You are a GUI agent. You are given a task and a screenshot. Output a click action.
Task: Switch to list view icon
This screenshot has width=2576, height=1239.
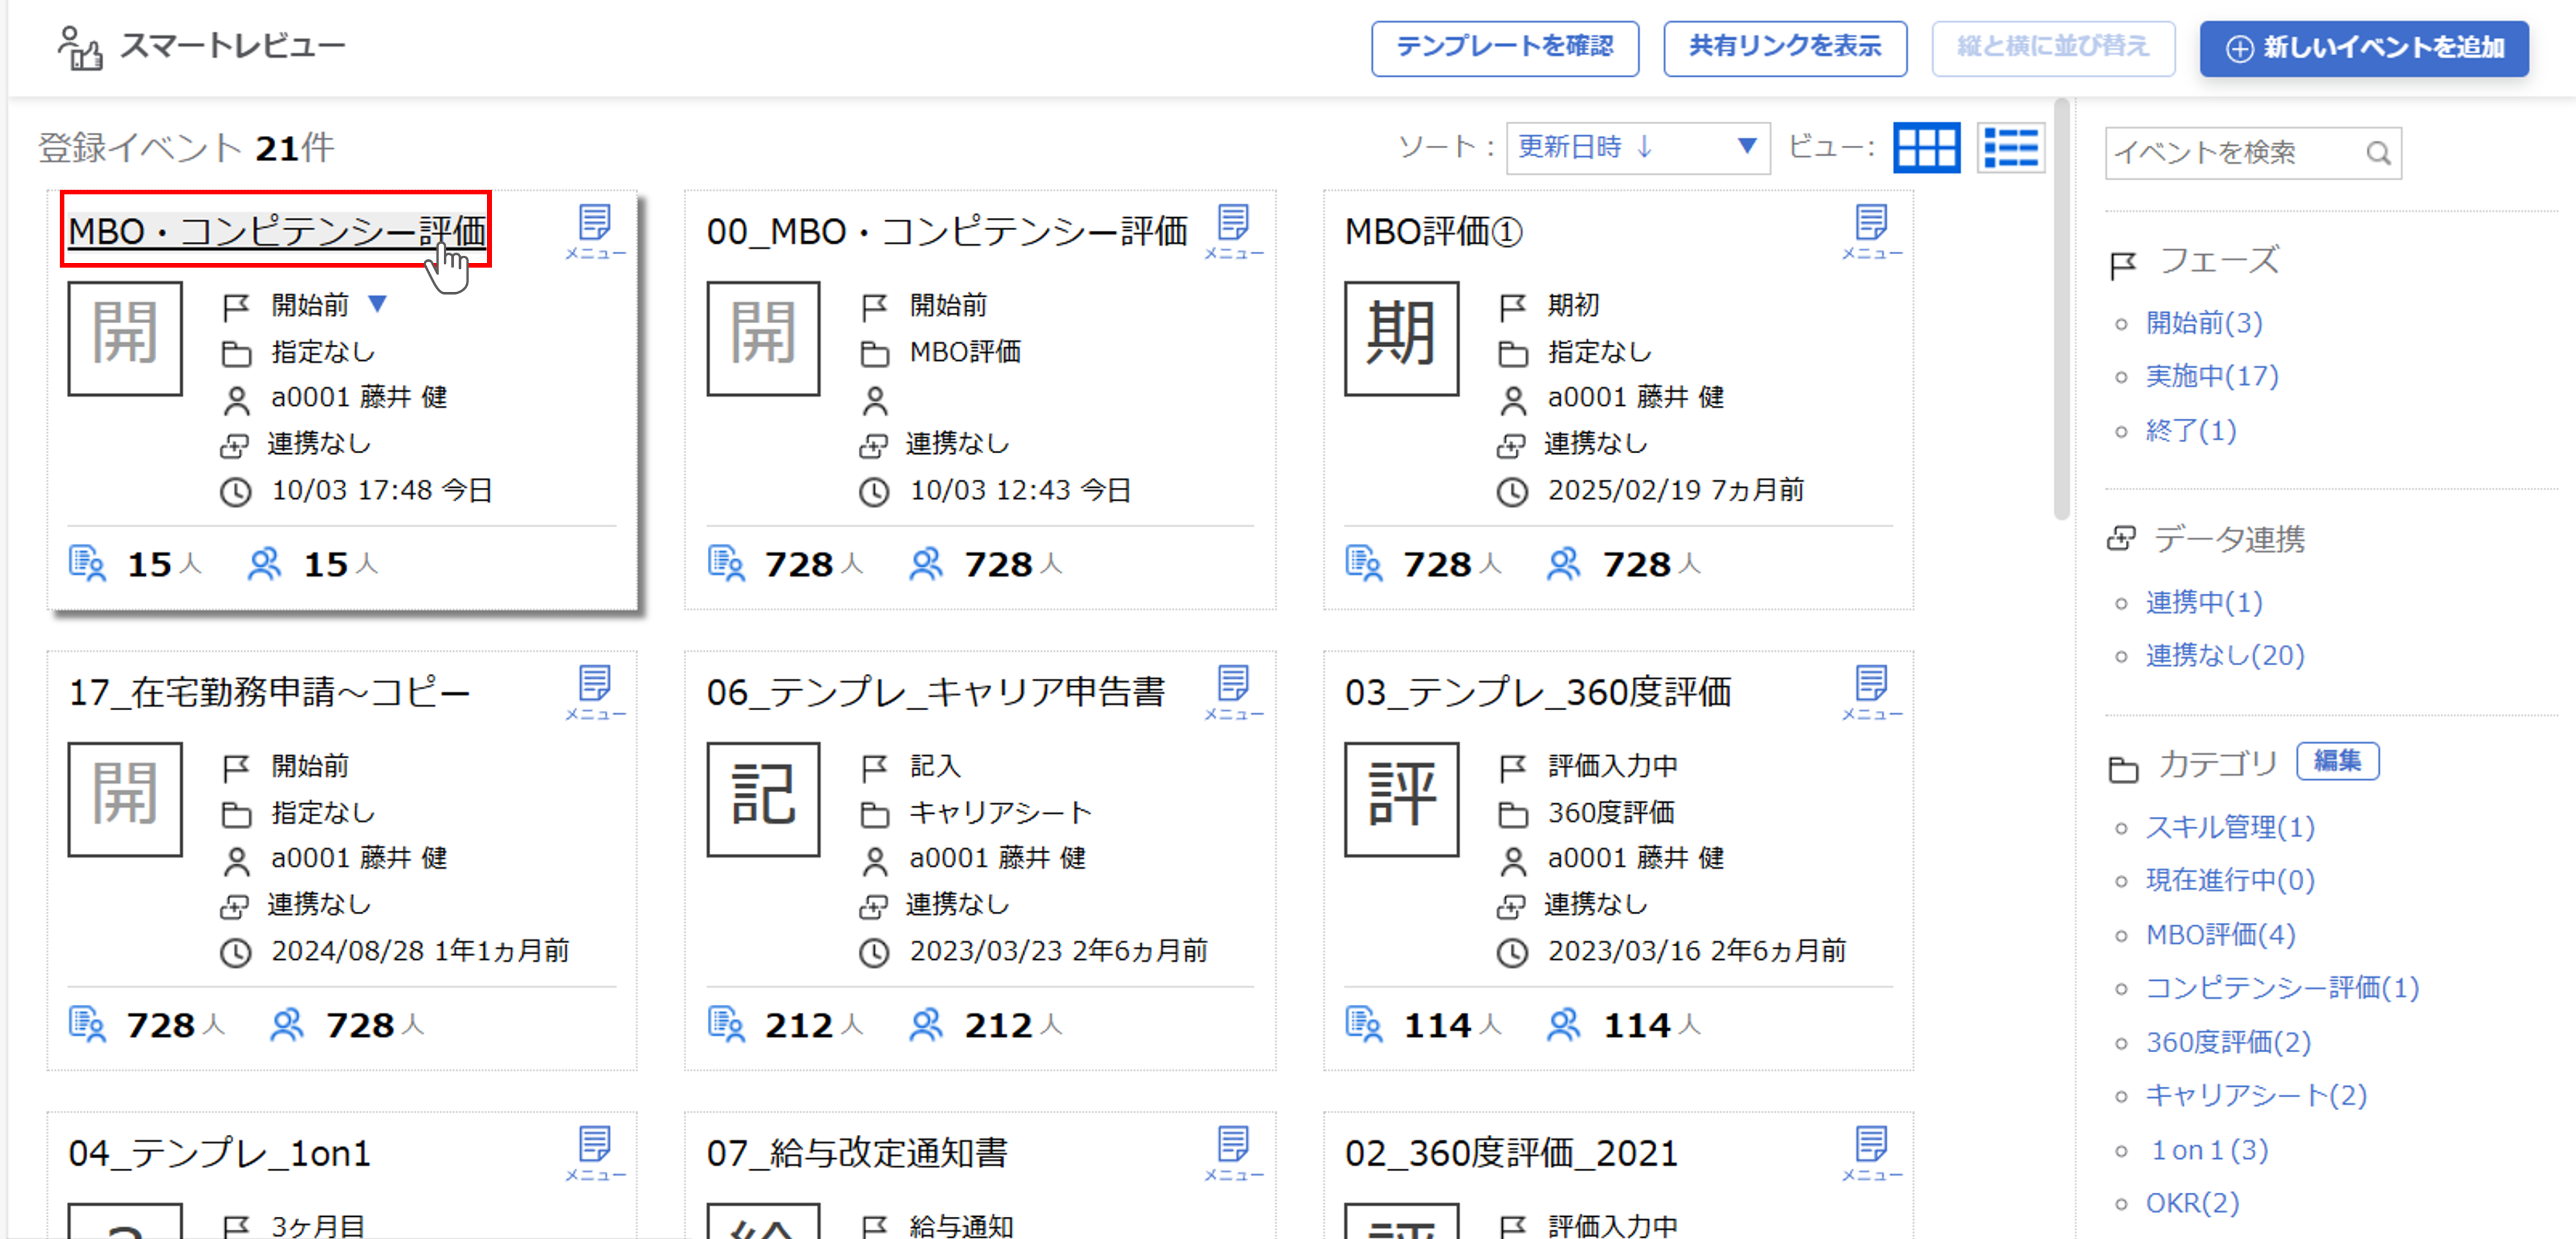(x=2010, y=149)
